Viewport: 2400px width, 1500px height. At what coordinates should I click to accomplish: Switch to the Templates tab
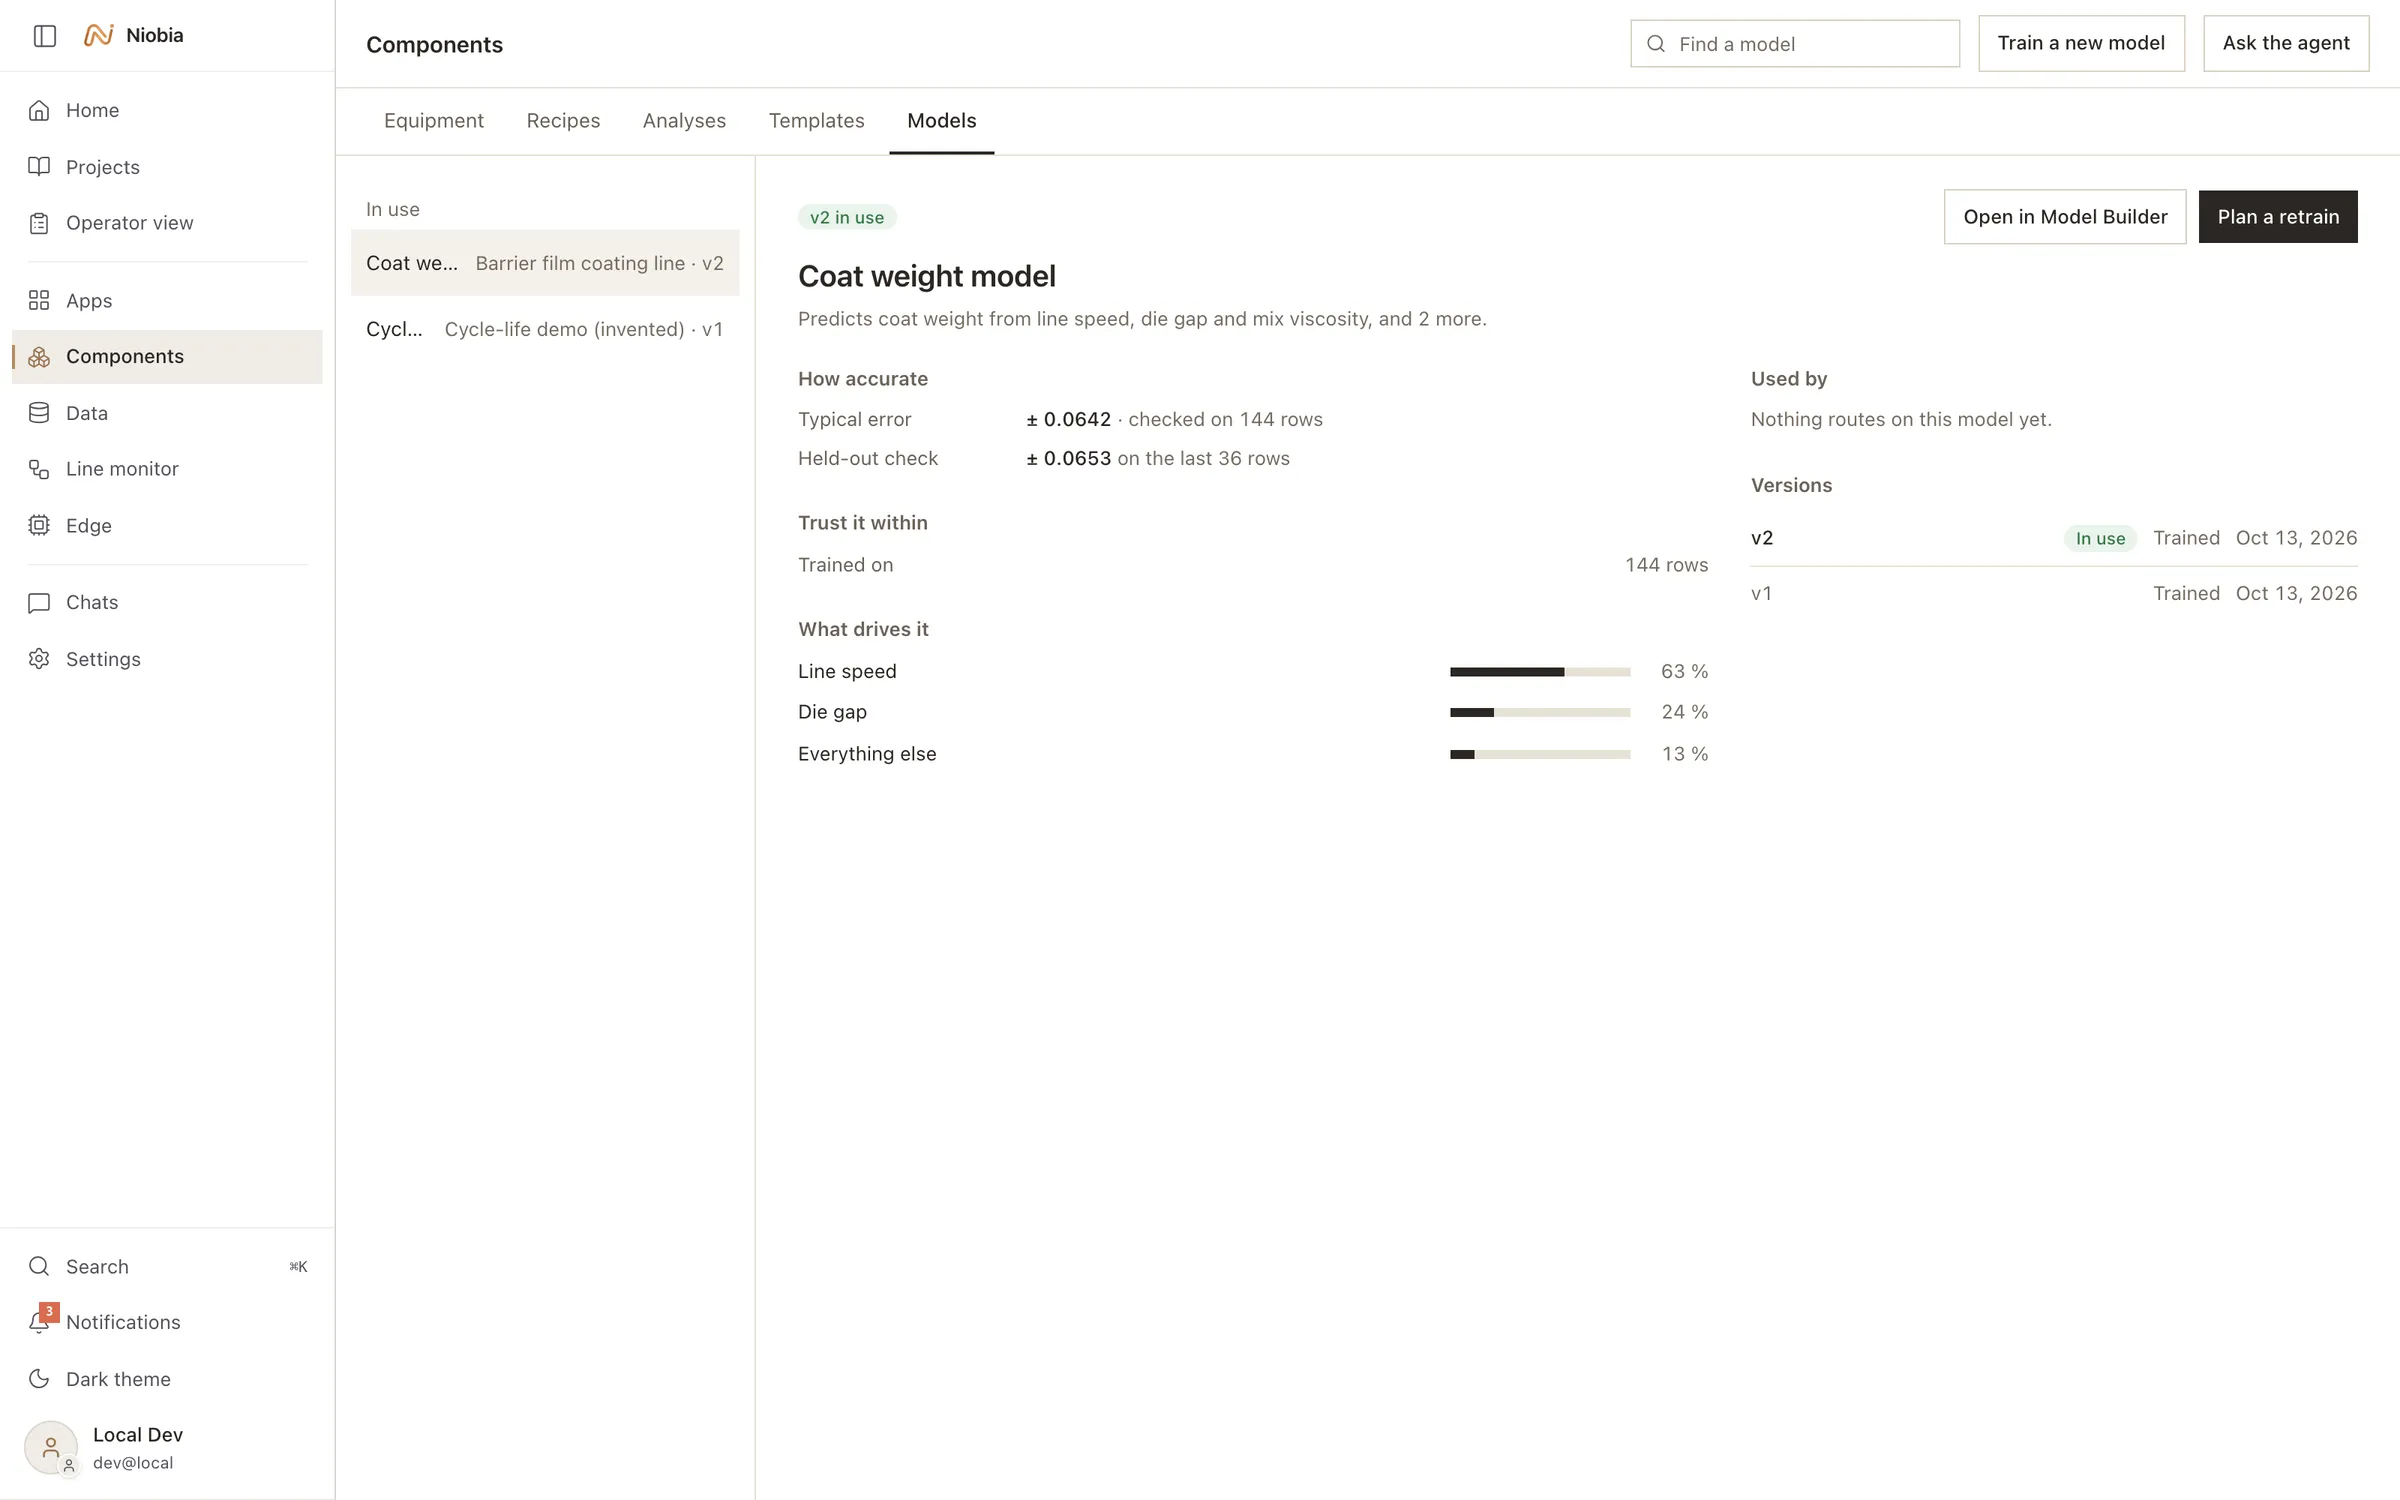click(x=816, y=120)
